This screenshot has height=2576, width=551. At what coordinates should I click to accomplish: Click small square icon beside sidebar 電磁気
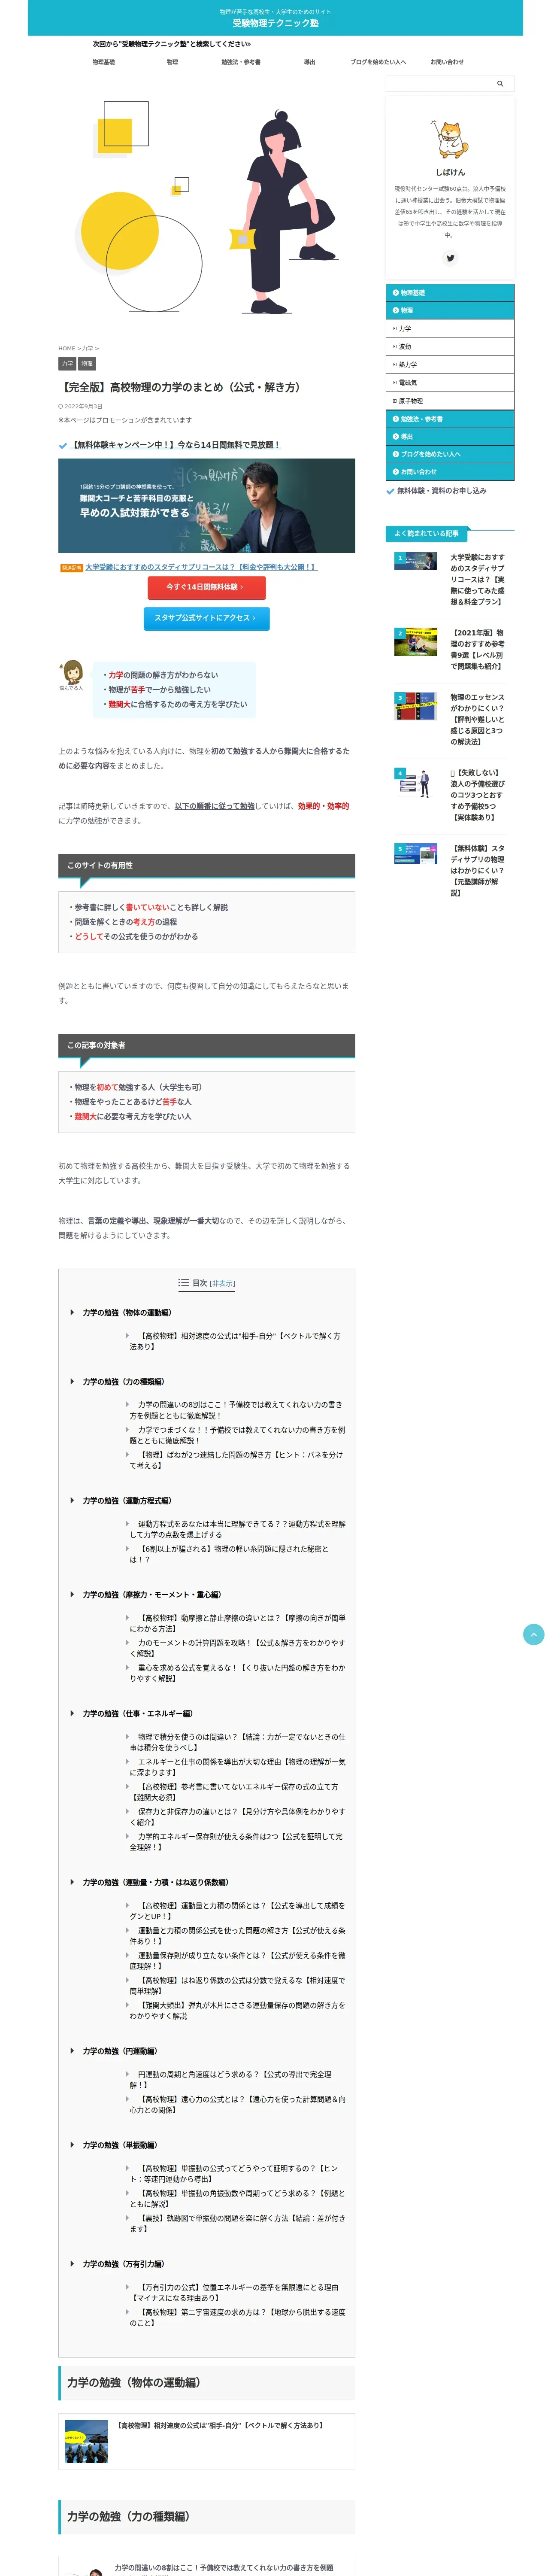pyautogui.click(x=395, y=383)
